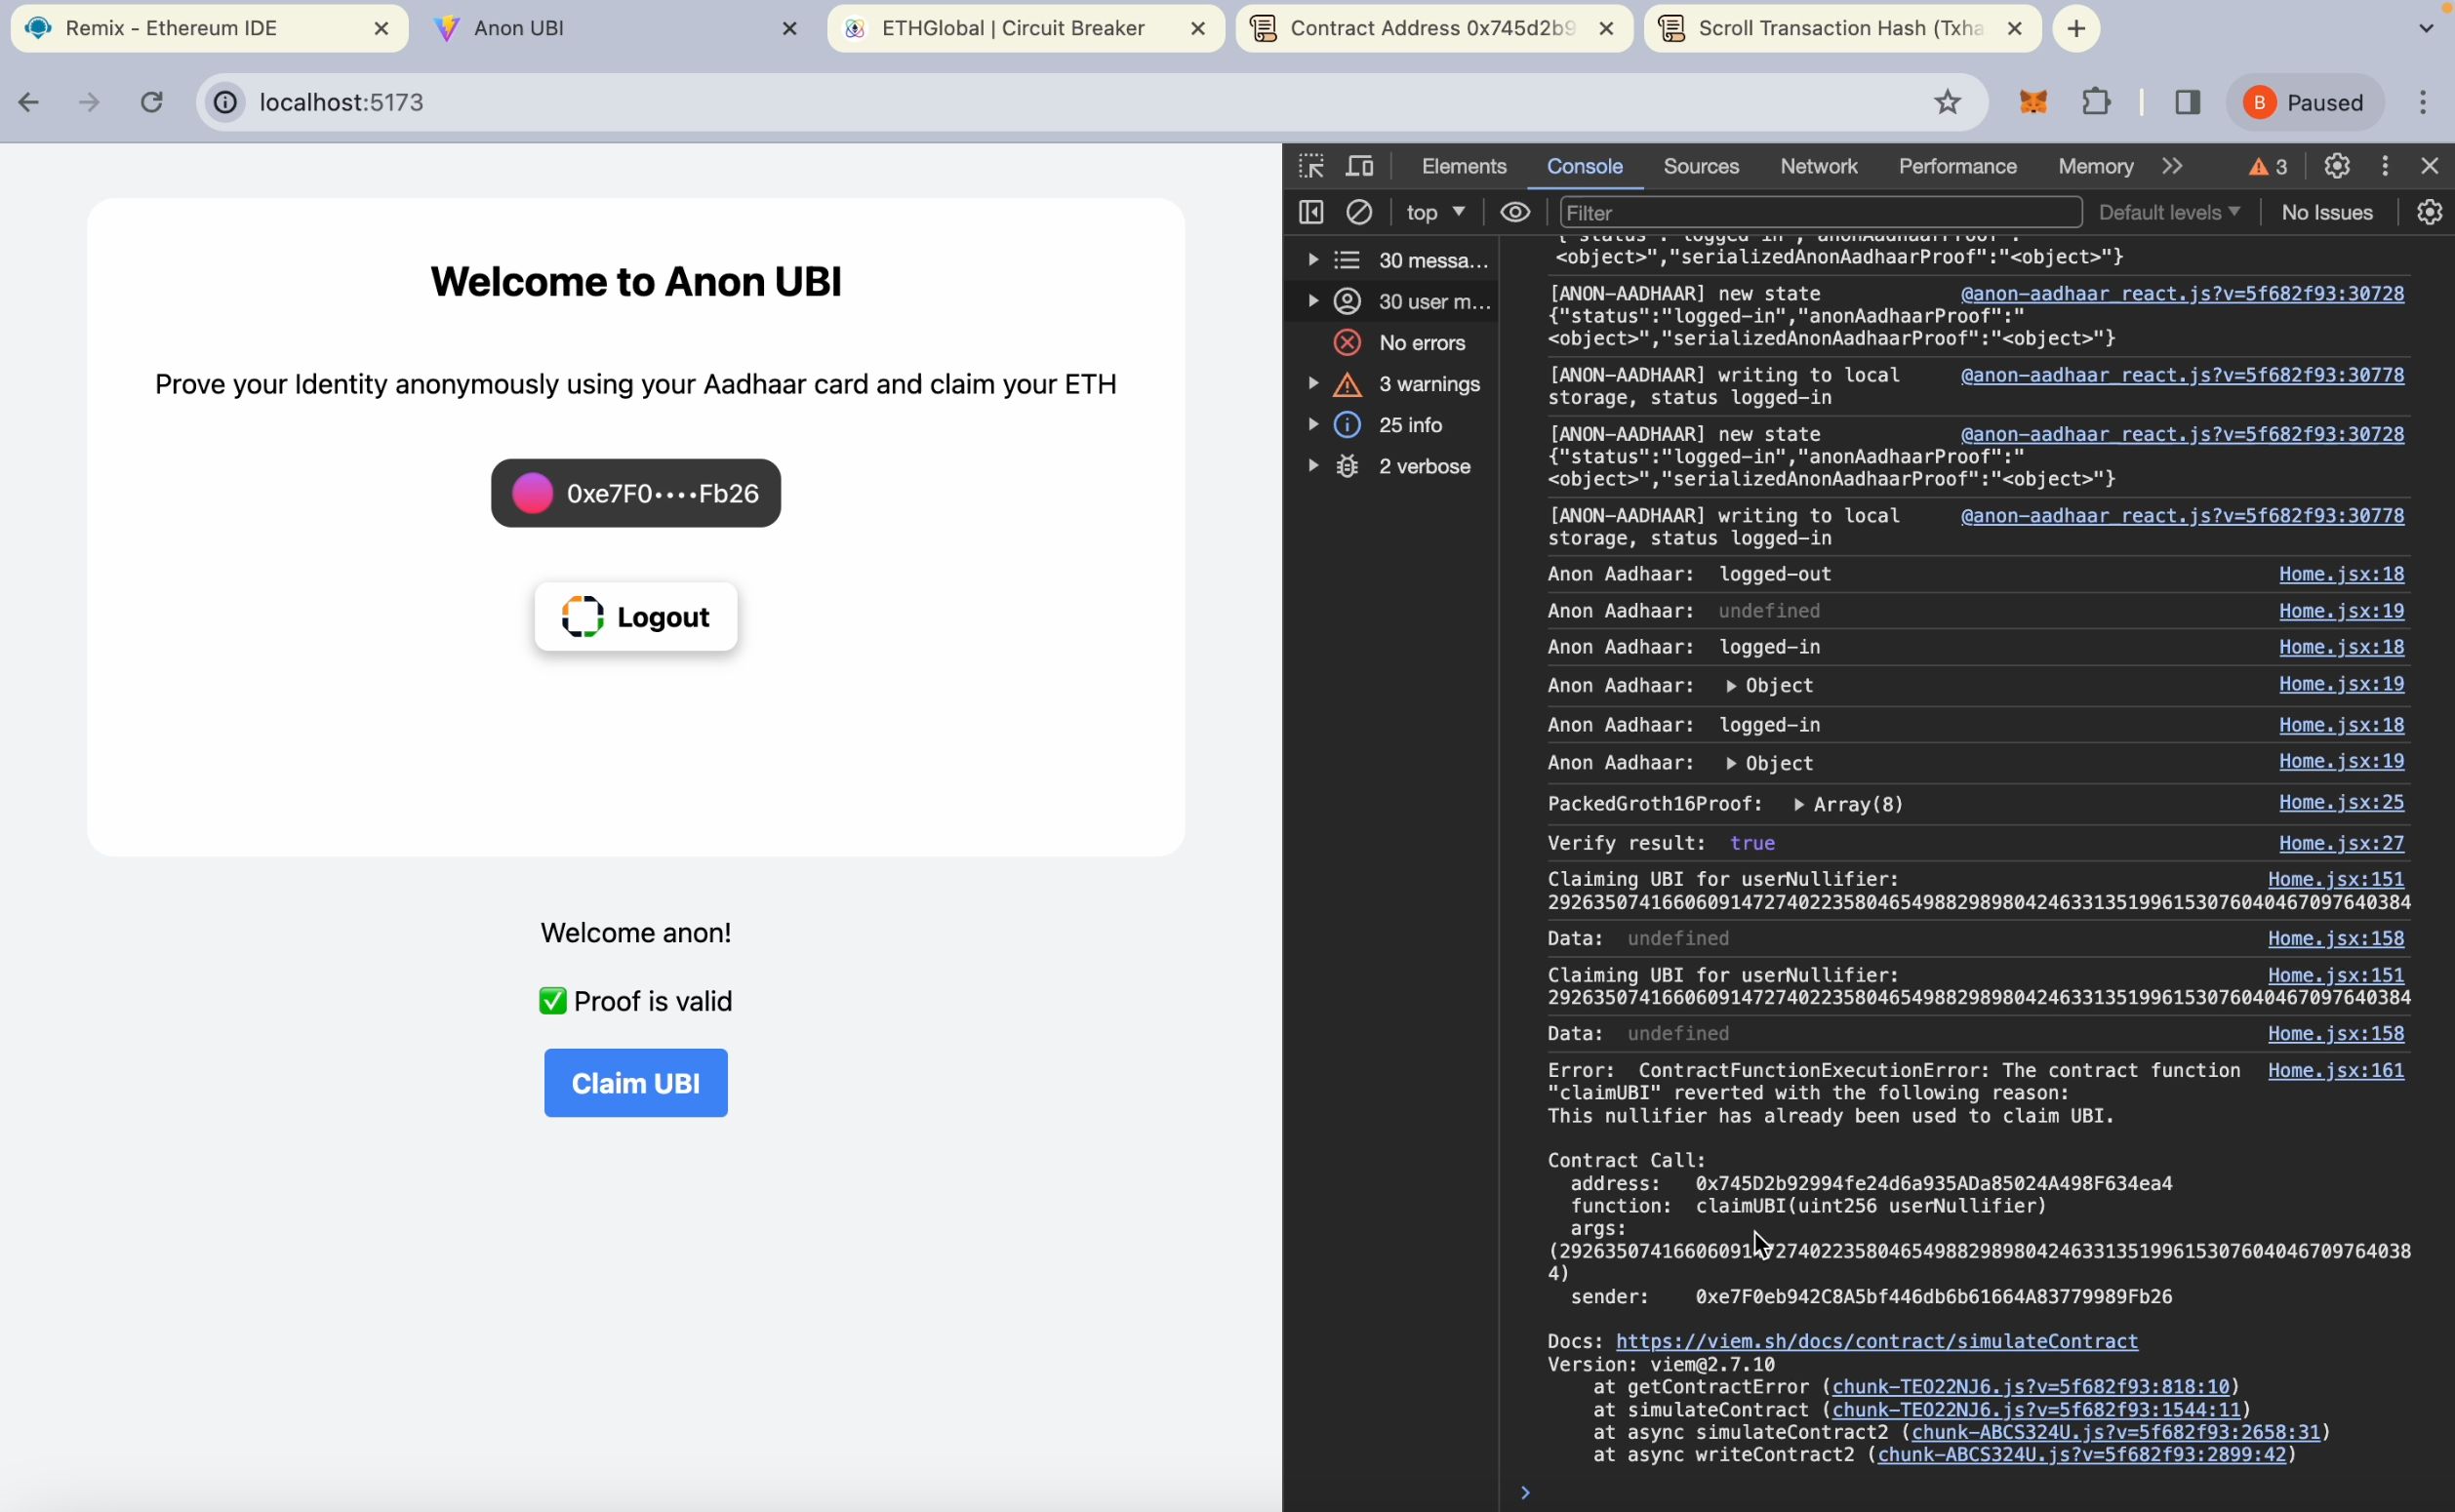Click the Claim UBI button
2455x1512 pixels.
[x=635, y=1082]
